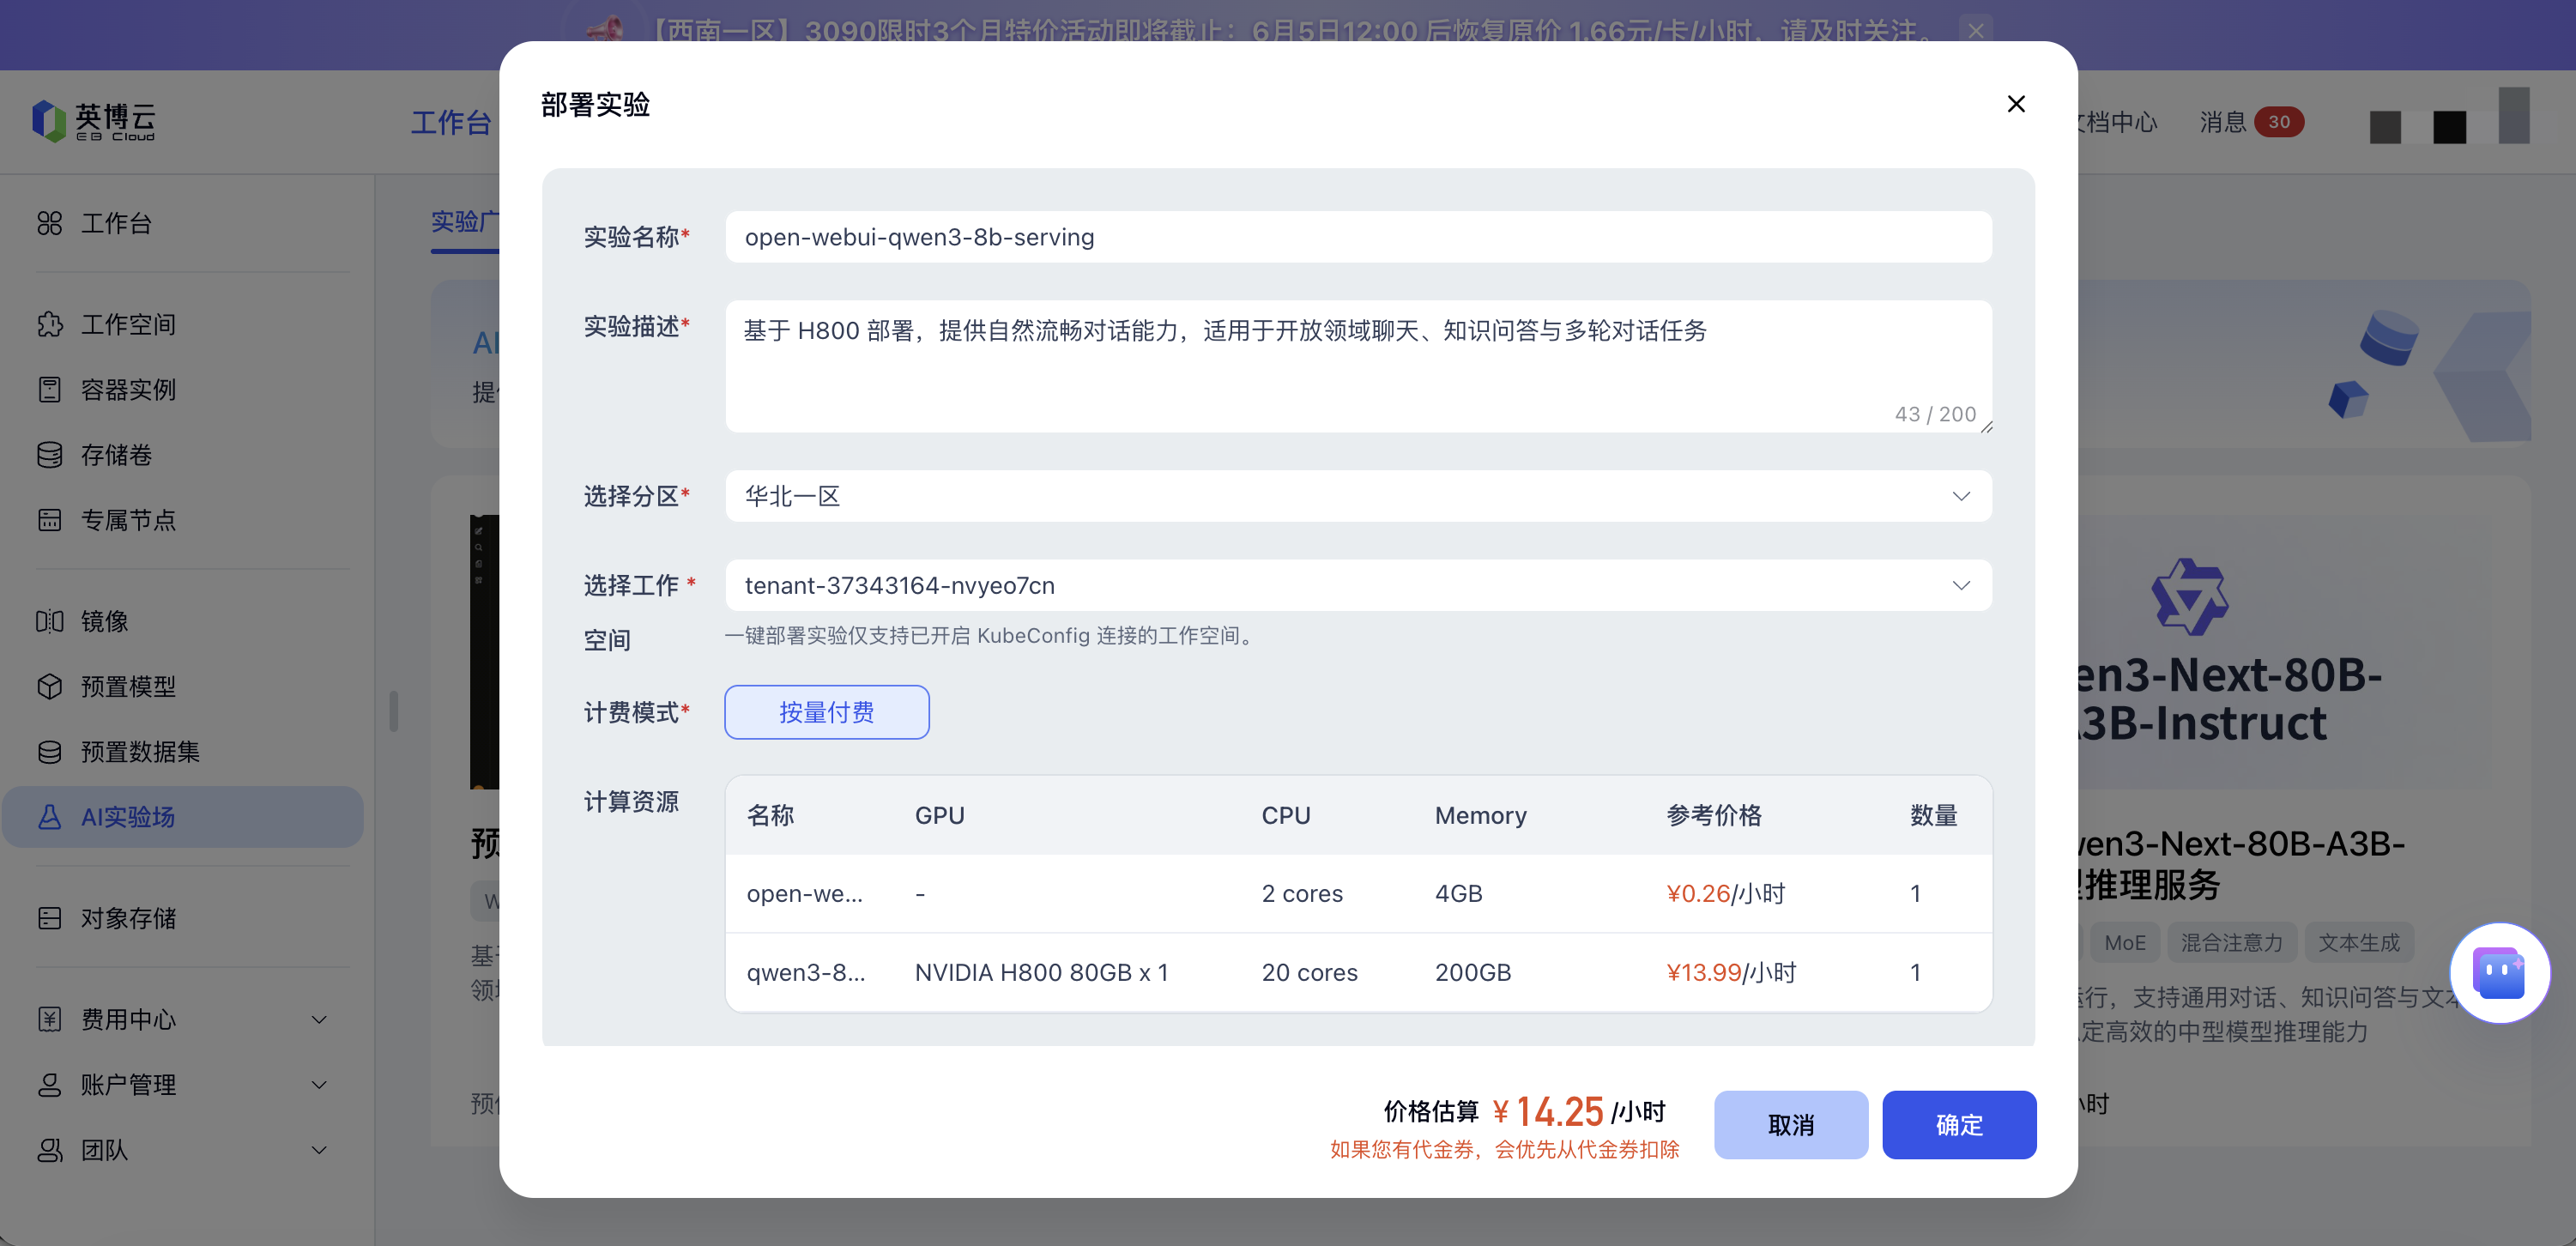
Task: Click the voucher deduction notice text
Action: 1504,1150
